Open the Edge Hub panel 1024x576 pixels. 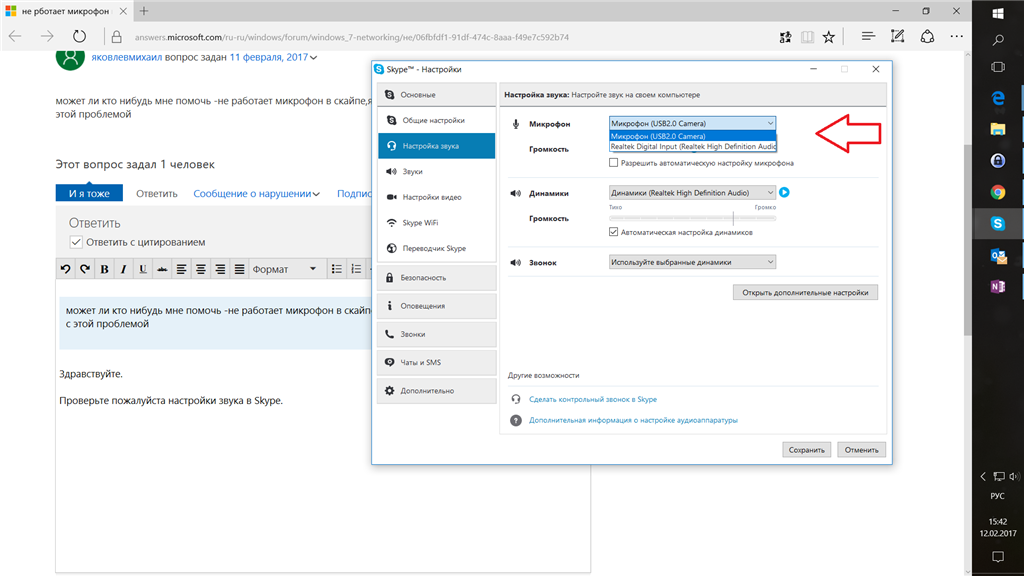coord(868,37)
